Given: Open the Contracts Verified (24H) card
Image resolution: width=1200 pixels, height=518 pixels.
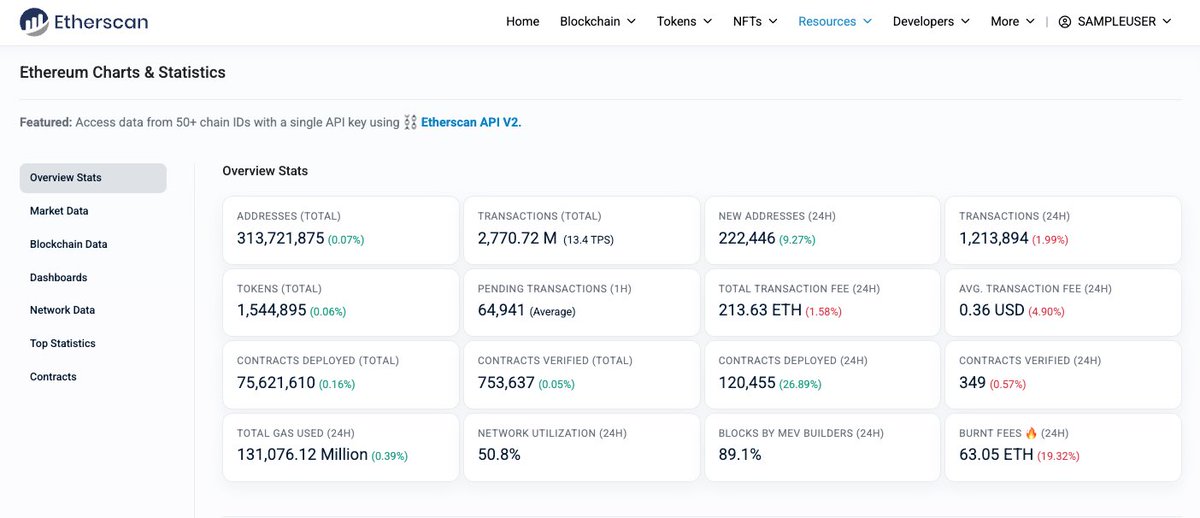Looking at the screenshot, I should (1063, 375).
